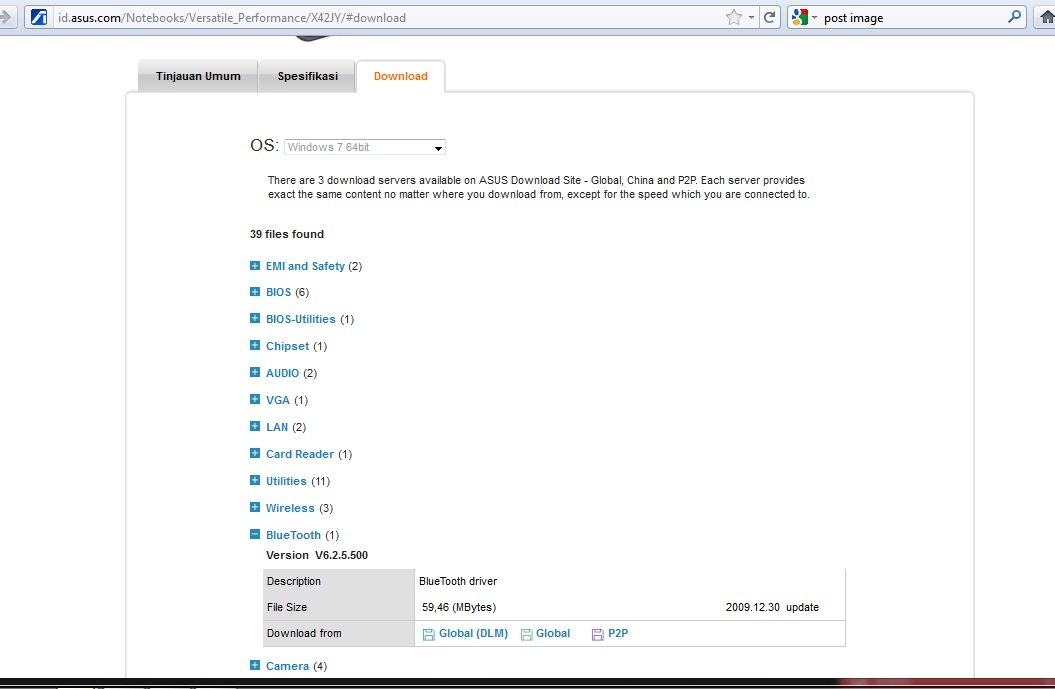Image resolution: width=1055 pixels, height=689 pixels.
Task: Open the EMI and Safety category link
Action: tap(305, 266)
